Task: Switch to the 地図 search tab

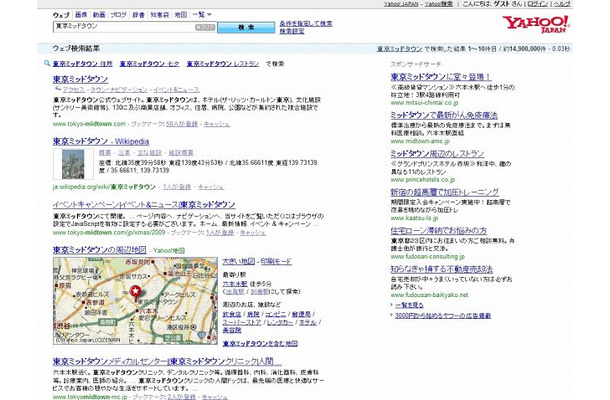Action: tap(181, 15)
